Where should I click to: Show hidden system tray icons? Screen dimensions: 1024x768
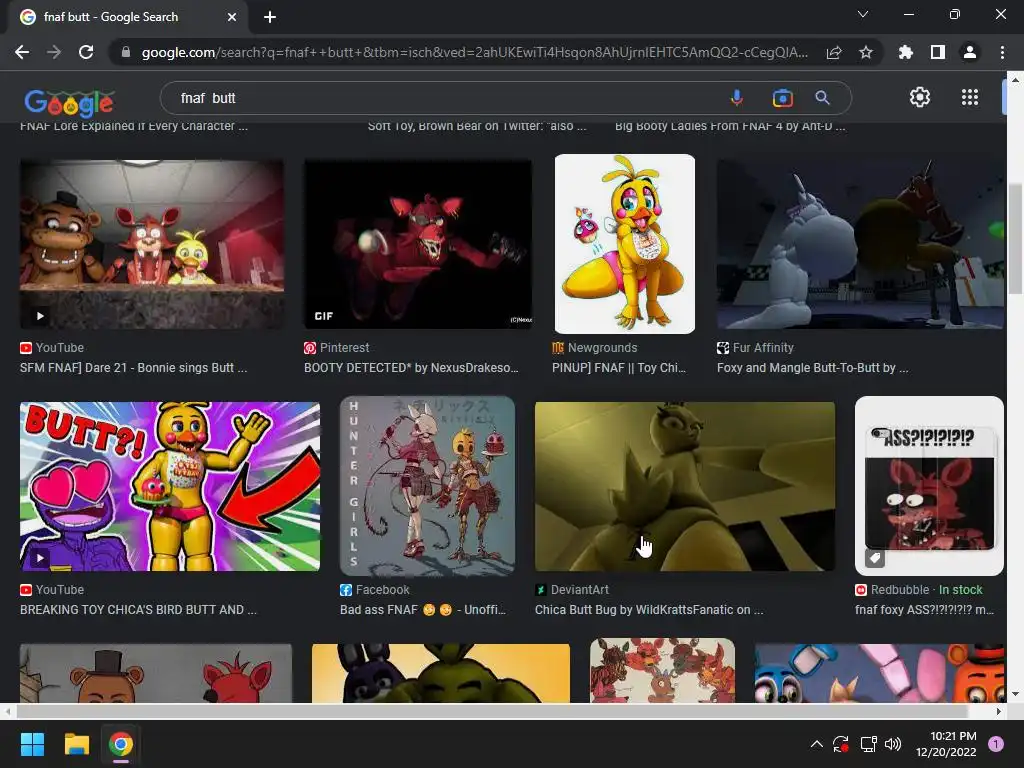coord(816,744)
